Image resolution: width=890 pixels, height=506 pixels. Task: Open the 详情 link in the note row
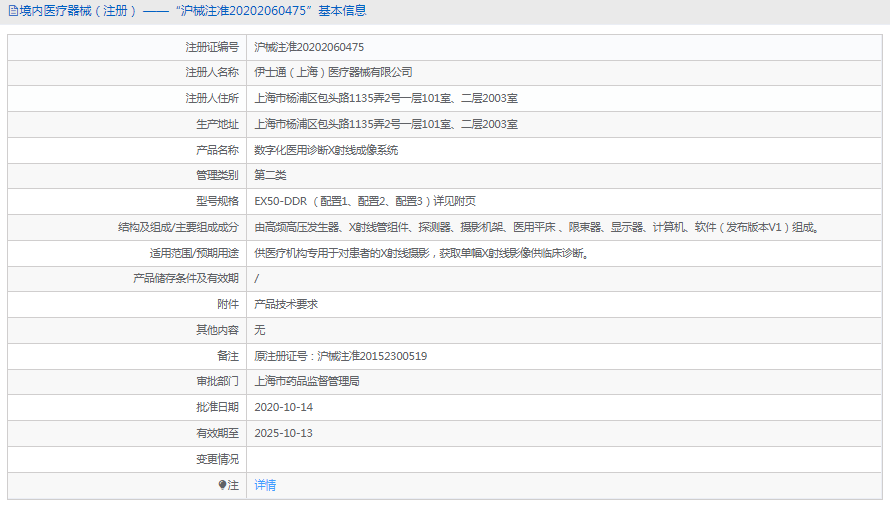[265, 485]
